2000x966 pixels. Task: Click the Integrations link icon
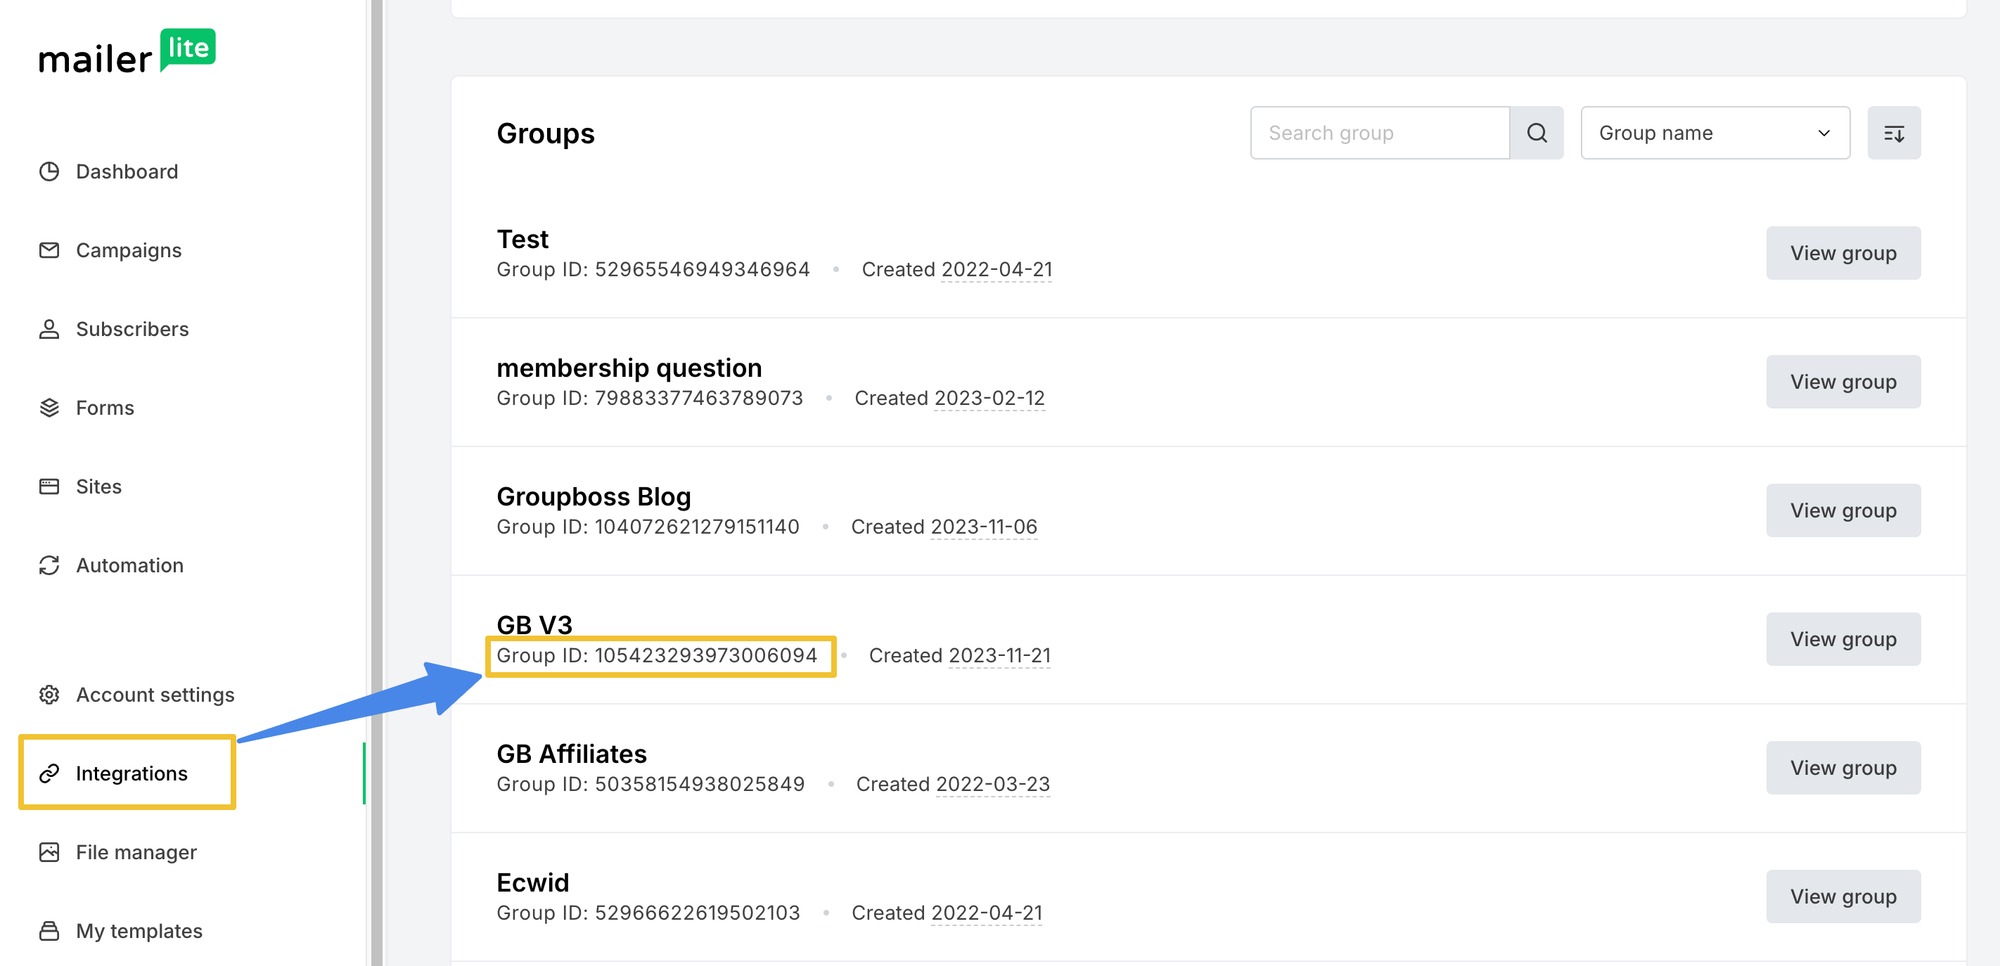pyautogui.click(x=49, y=773)
